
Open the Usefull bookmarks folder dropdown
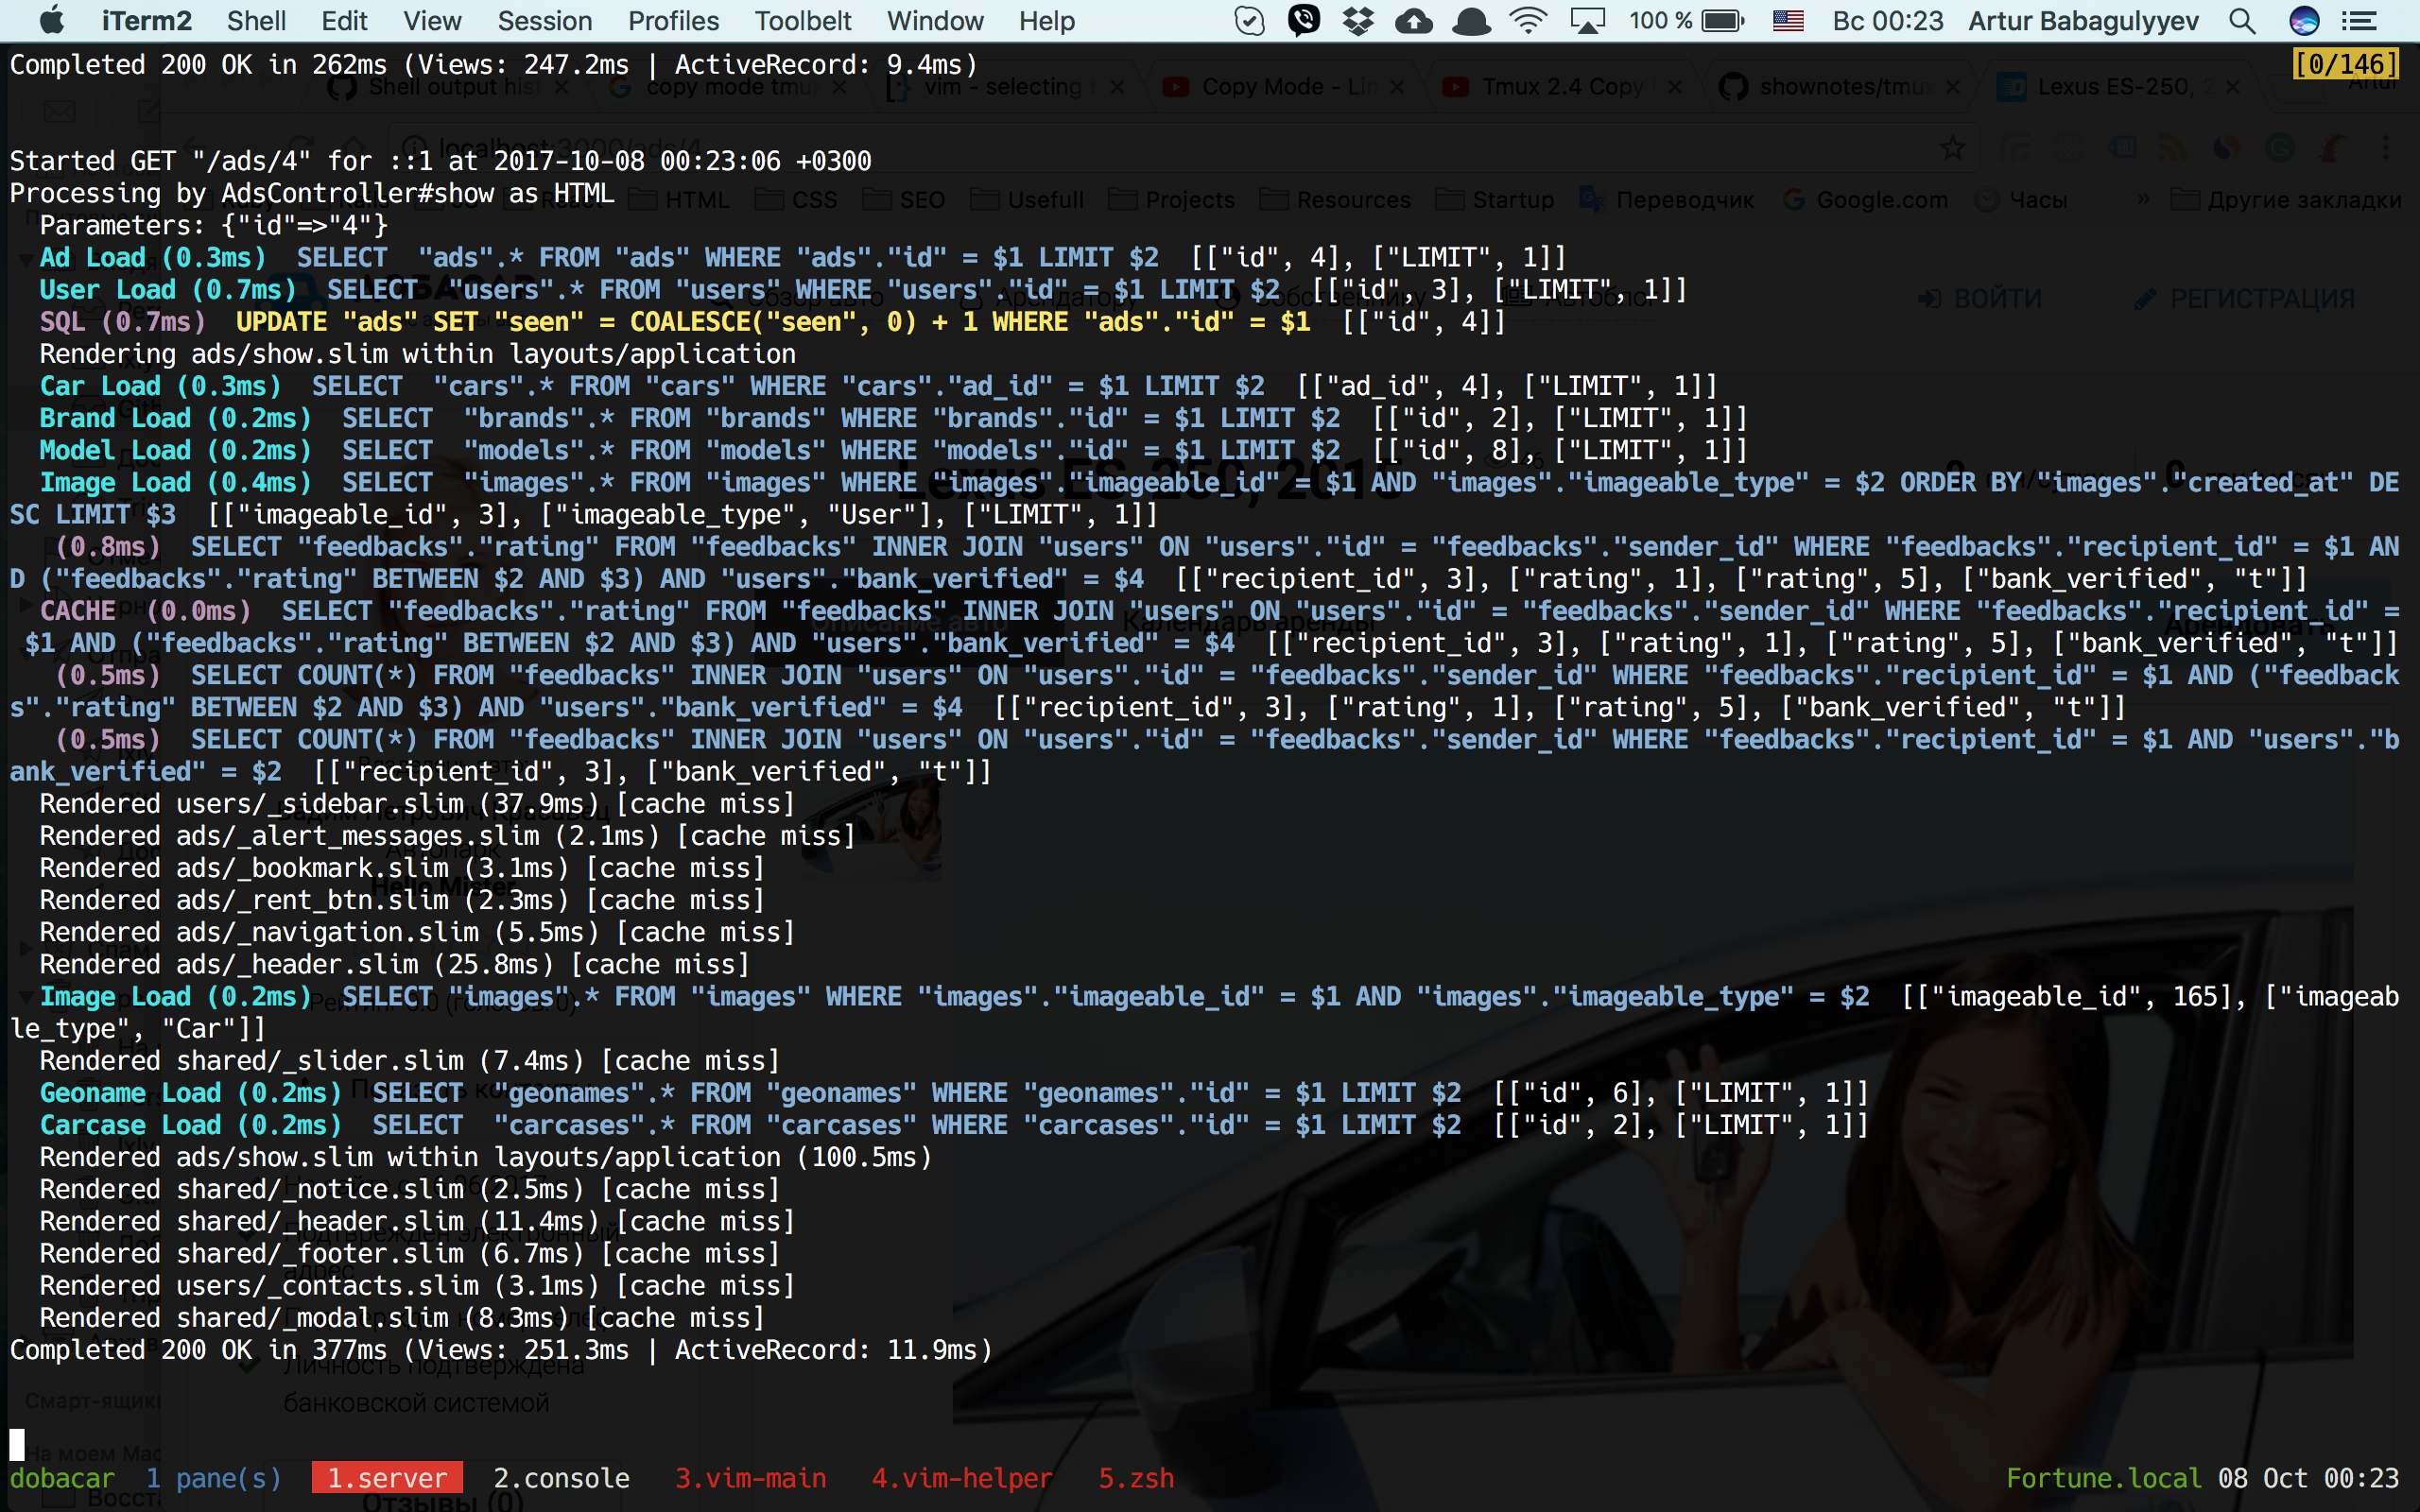(1027, 199)
